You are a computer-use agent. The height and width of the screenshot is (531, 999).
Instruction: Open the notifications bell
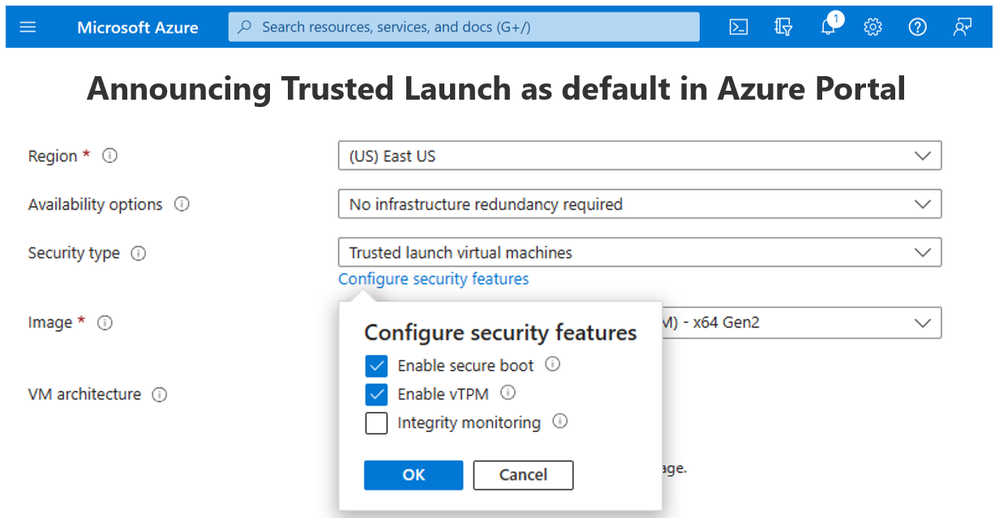(829, 27)
